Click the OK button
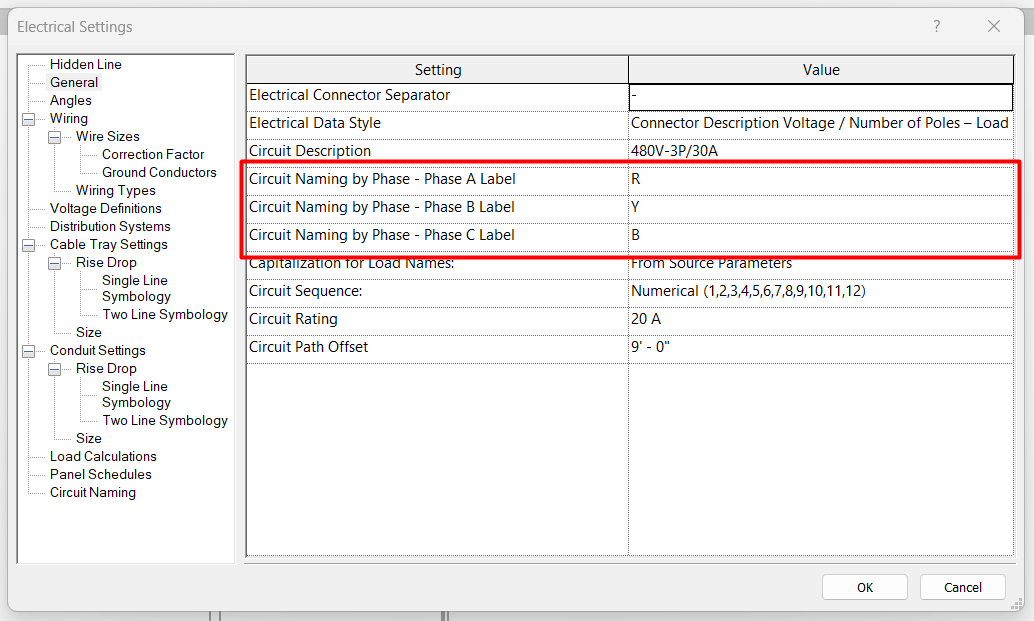 click(864, 587)
